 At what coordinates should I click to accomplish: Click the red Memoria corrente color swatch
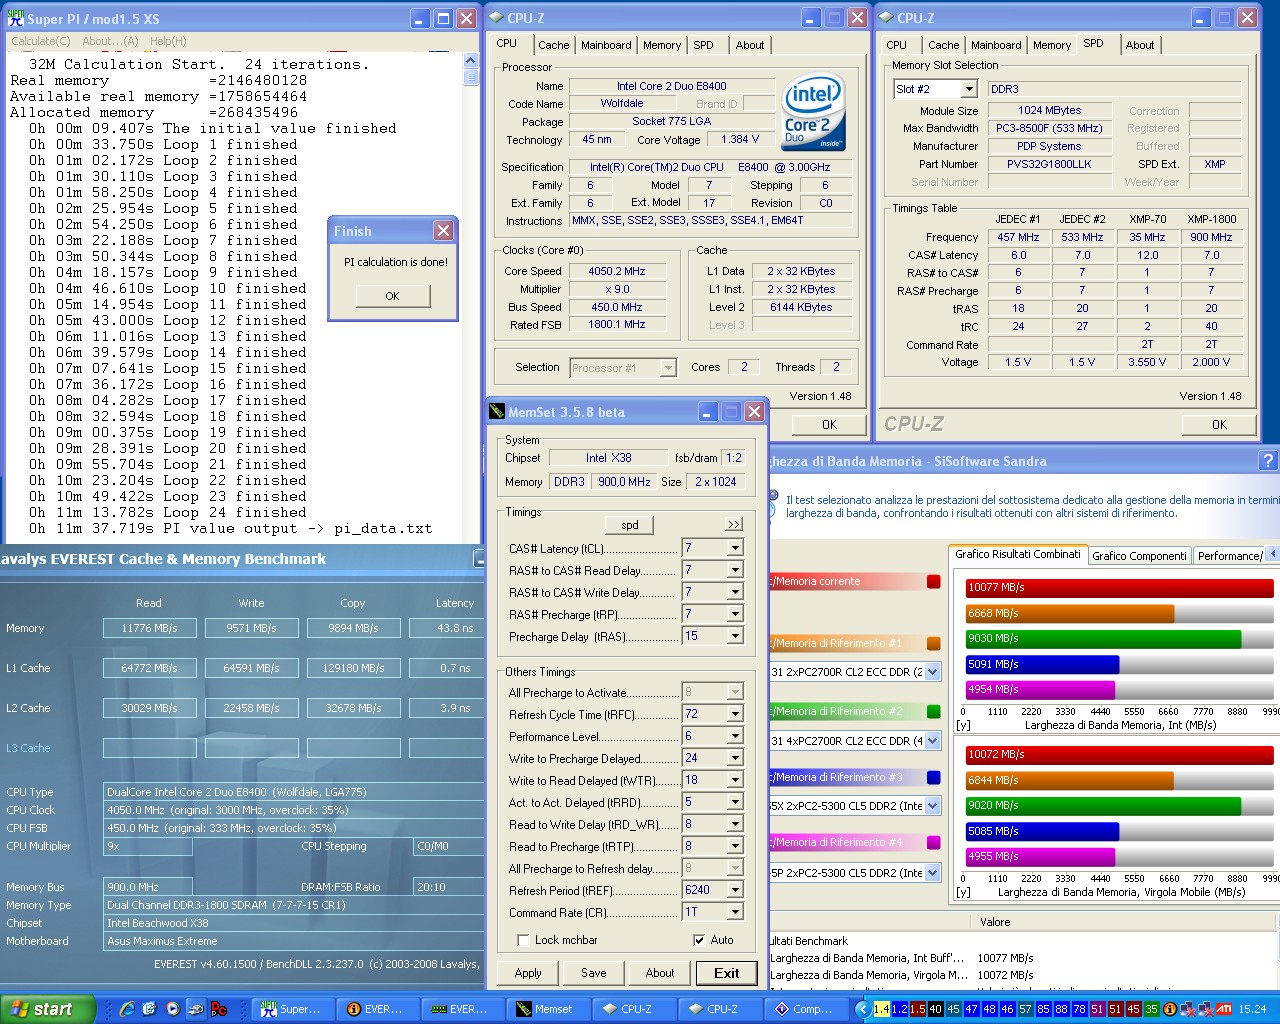[x=933, y=581]
